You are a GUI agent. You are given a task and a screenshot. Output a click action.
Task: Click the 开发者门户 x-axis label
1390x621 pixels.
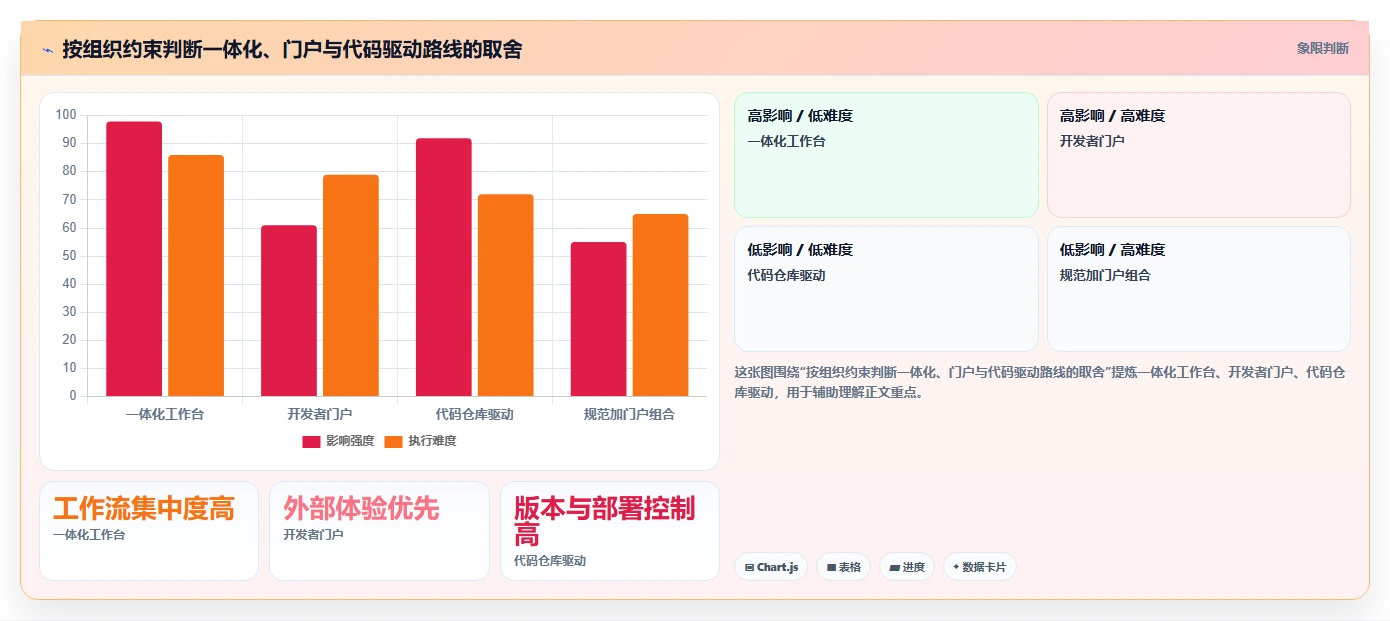(320, 414)
